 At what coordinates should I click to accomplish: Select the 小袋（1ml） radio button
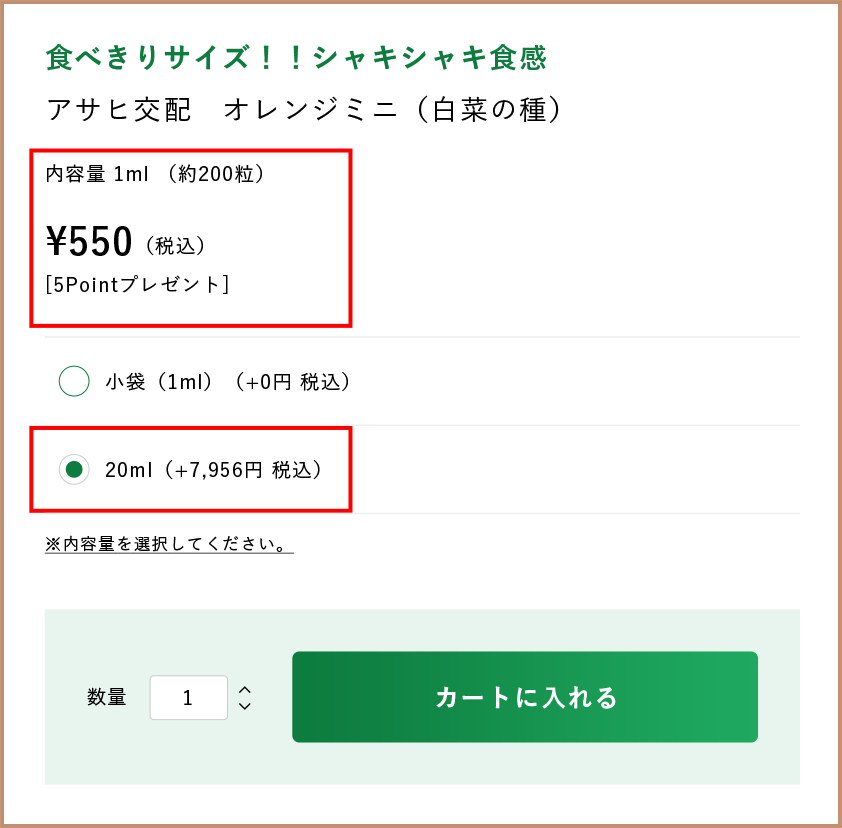coord(74,381)
